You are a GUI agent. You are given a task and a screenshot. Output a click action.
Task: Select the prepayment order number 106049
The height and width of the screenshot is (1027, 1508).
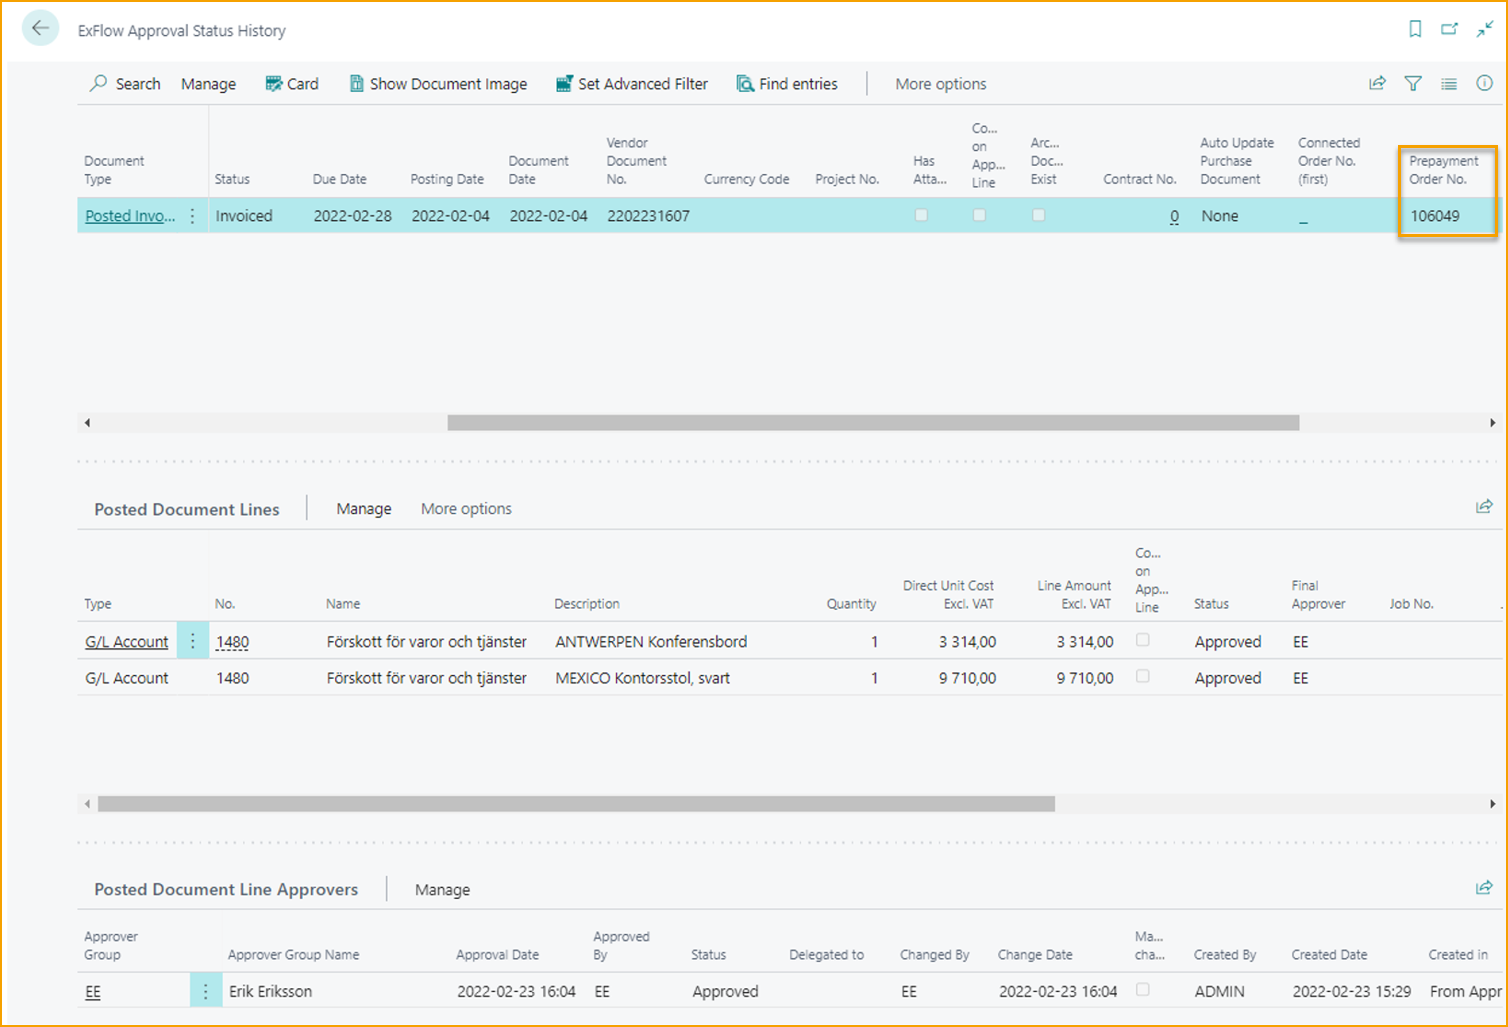(1435, 216)
